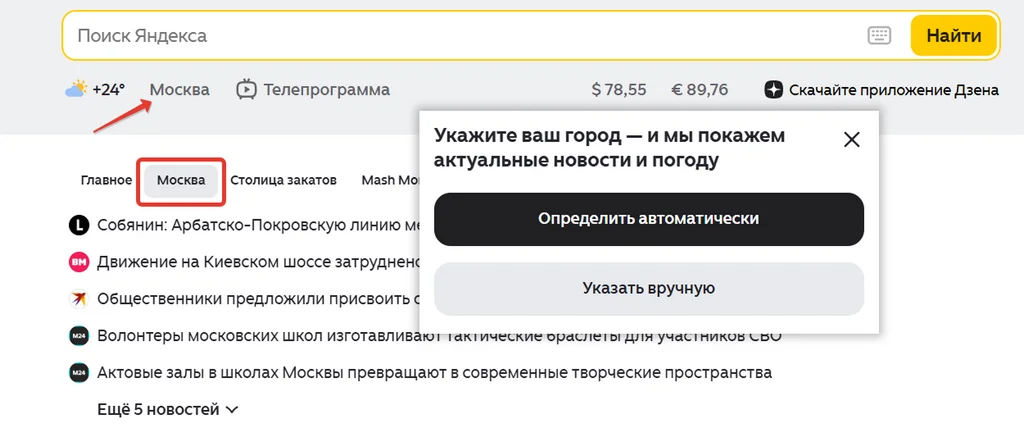Open the virtual keyboard icon in search bar
1024x433 pixels.
point(879,35)
